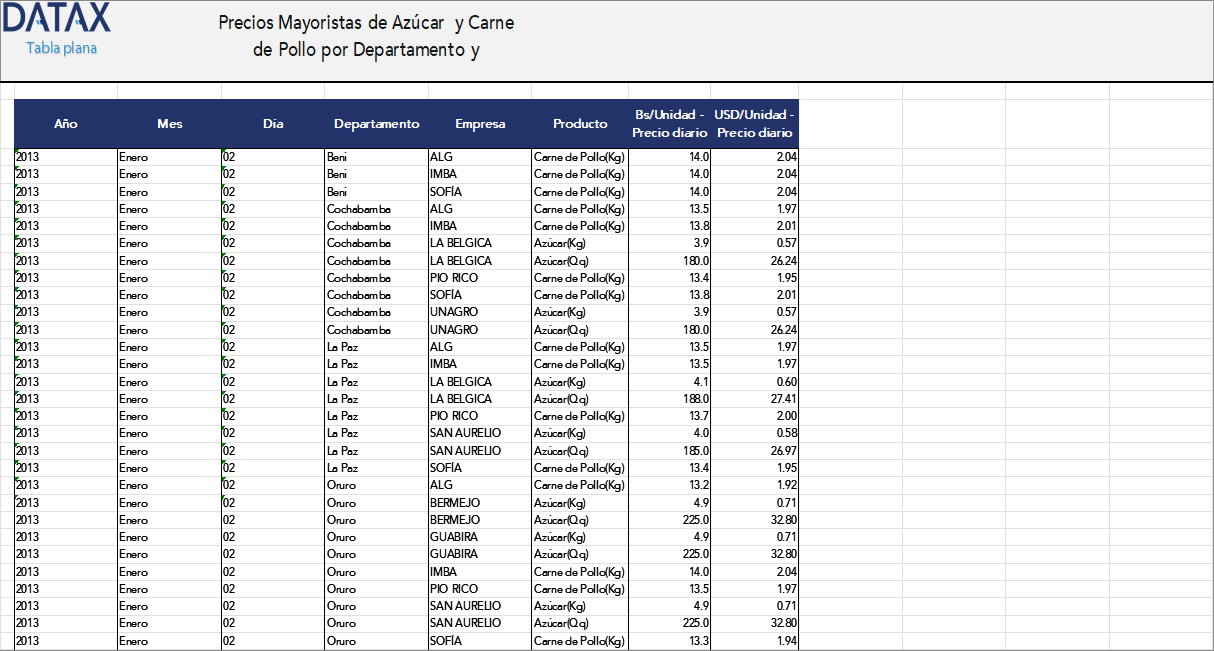Select the "USD/Unidad - Precio diario" header
1214x651 pixels.
coord(753,123)
